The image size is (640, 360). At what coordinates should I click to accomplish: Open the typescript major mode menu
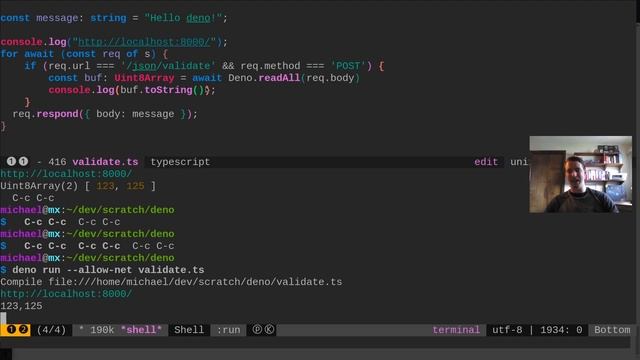pos(180,162)
